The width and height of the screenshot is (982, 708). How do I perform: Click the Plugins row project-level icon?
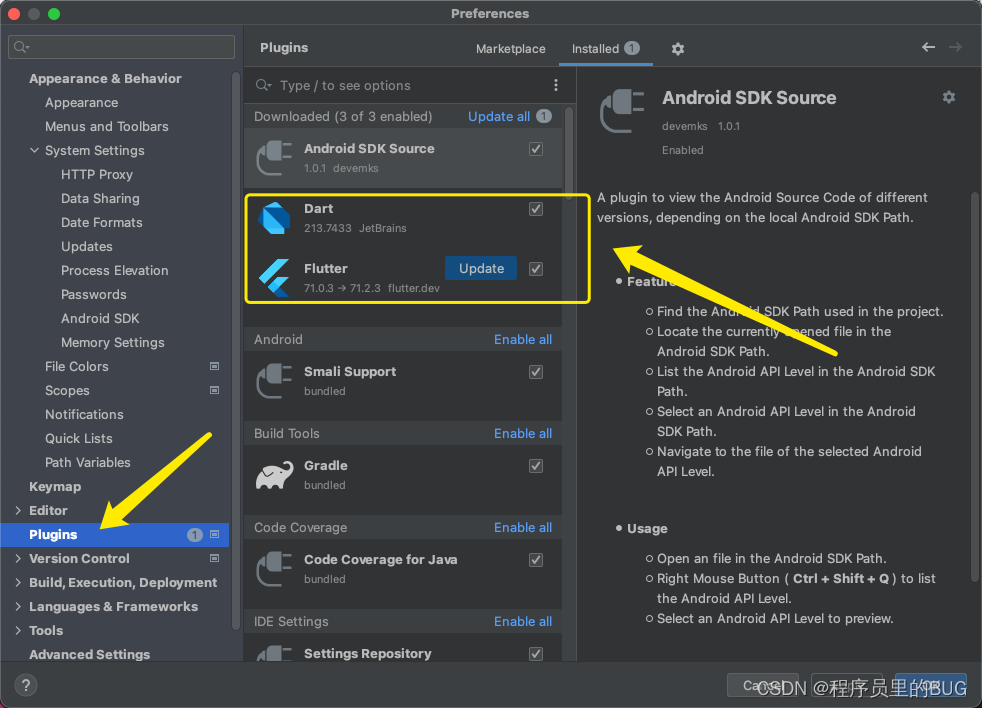pos(214,534)
